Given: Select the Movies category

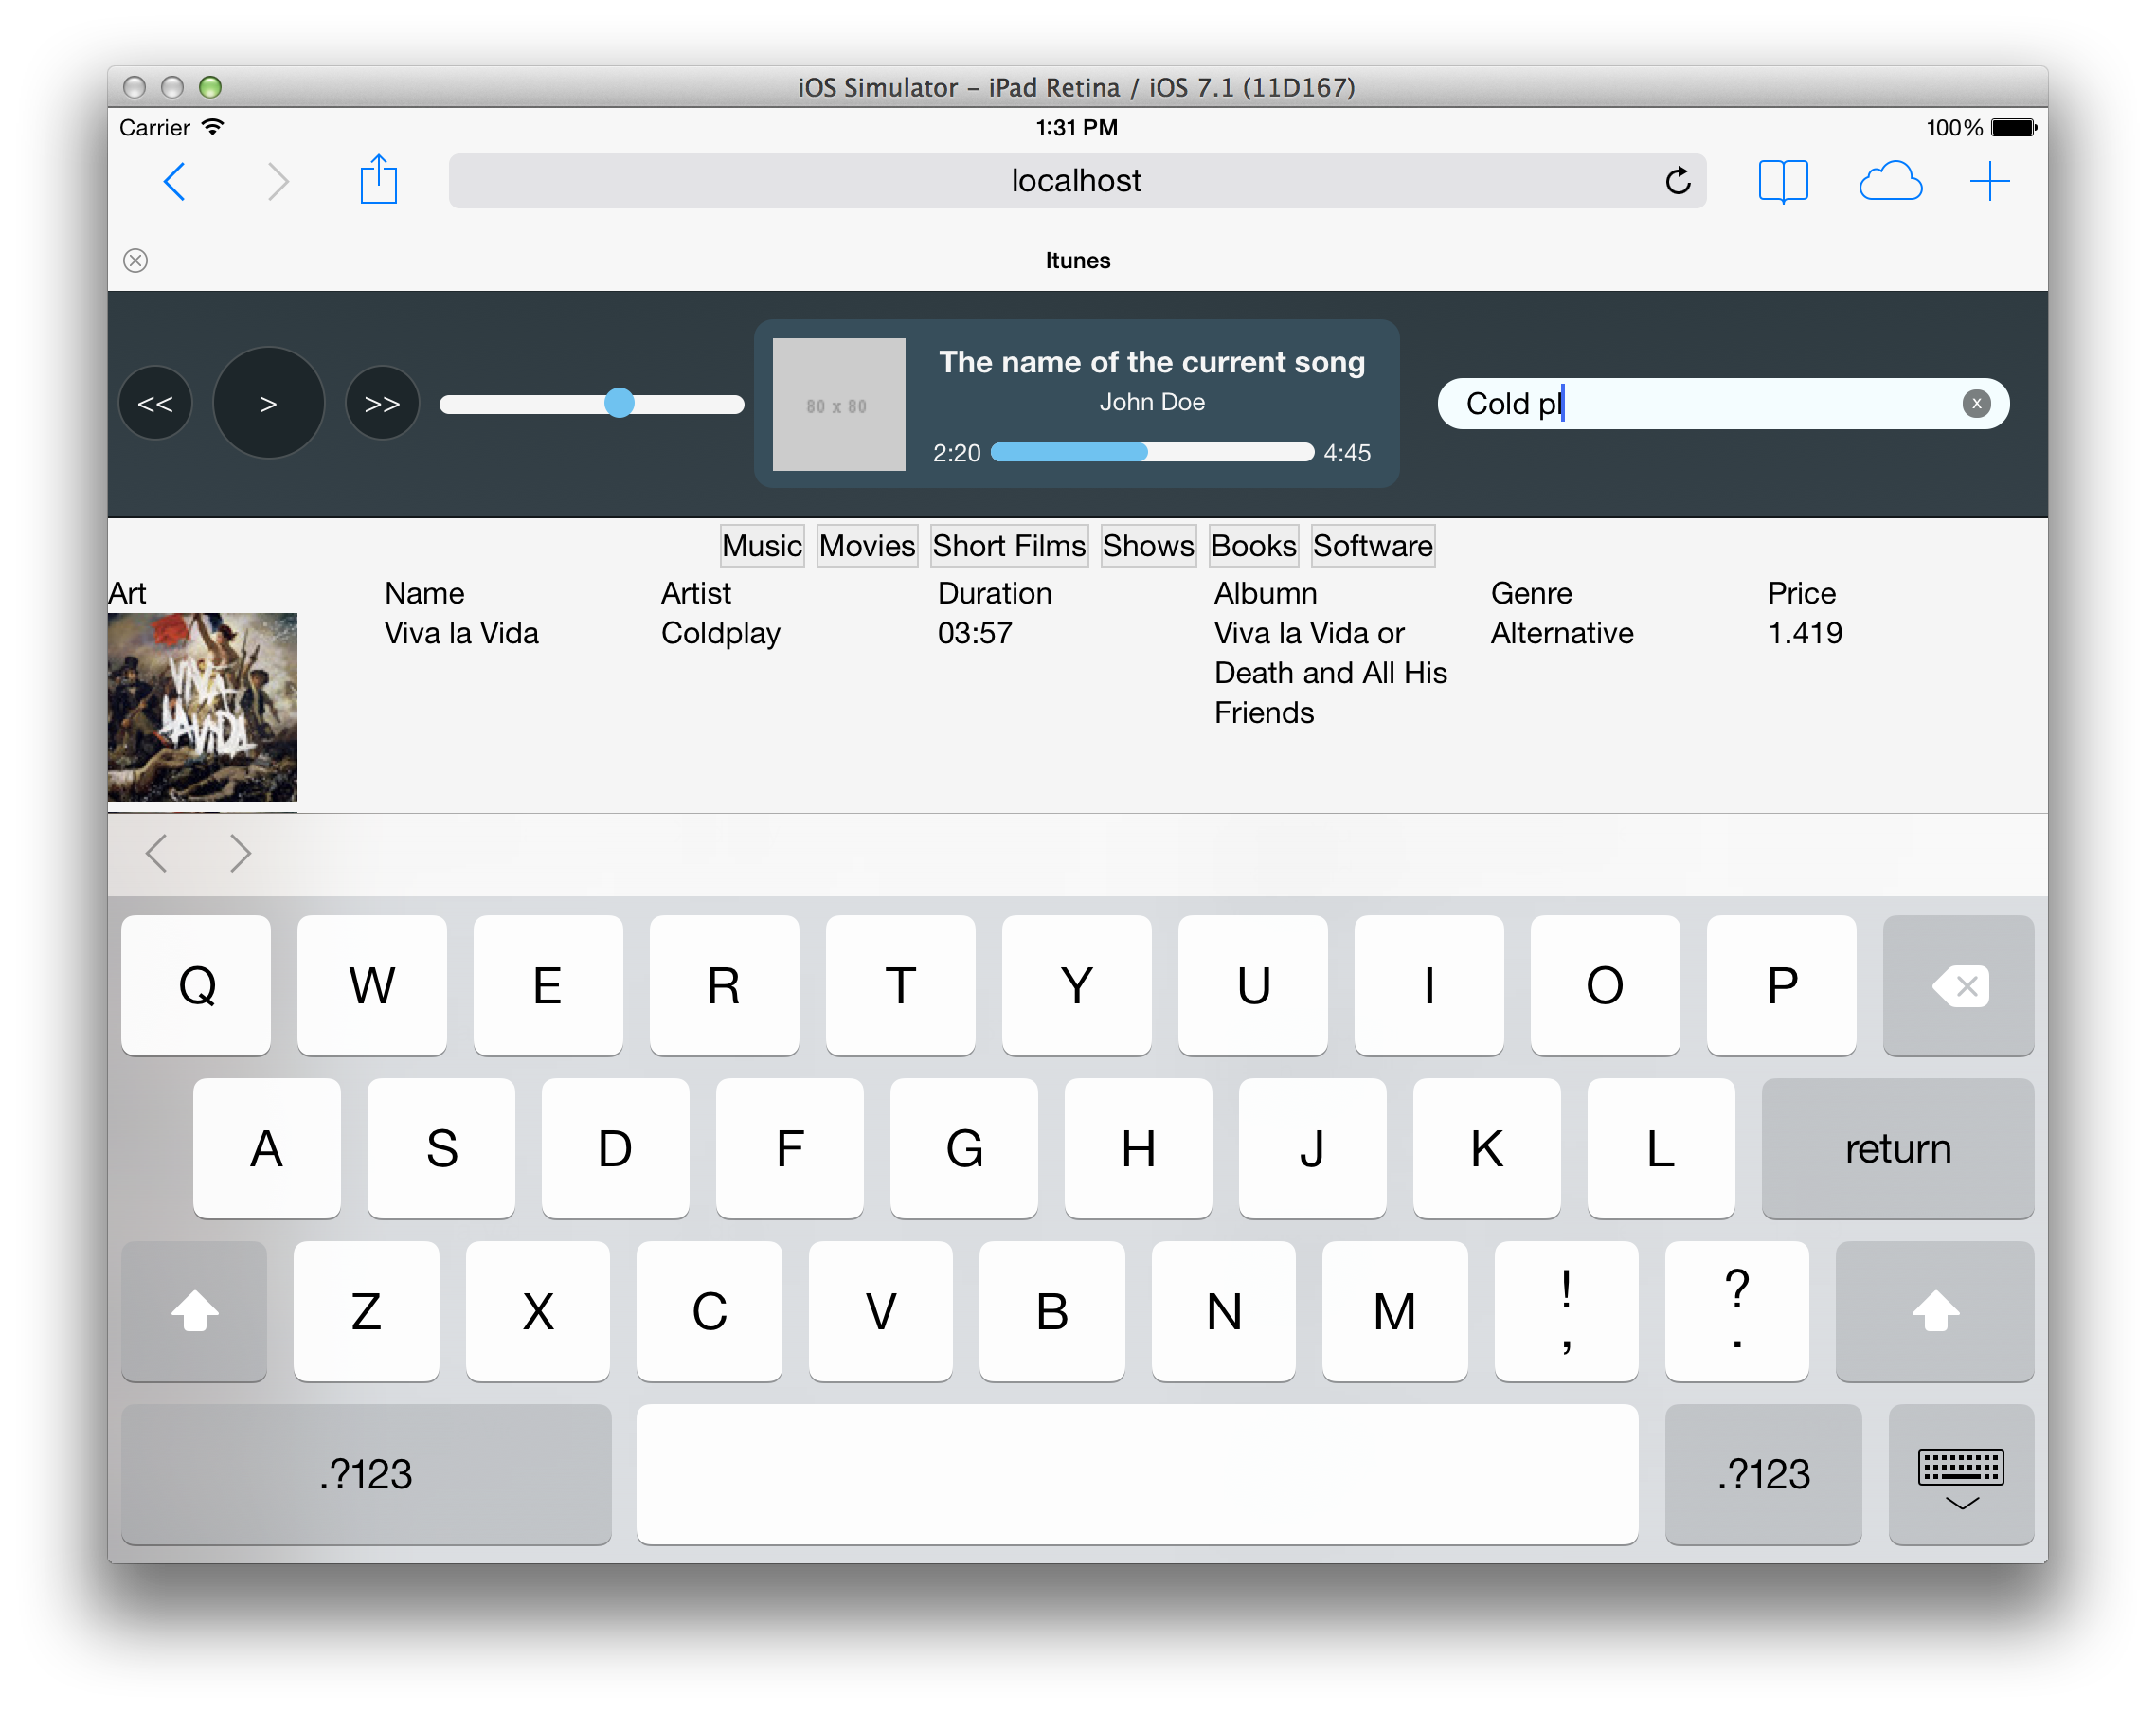Looking at the screenshot, I should coord(866,546).
